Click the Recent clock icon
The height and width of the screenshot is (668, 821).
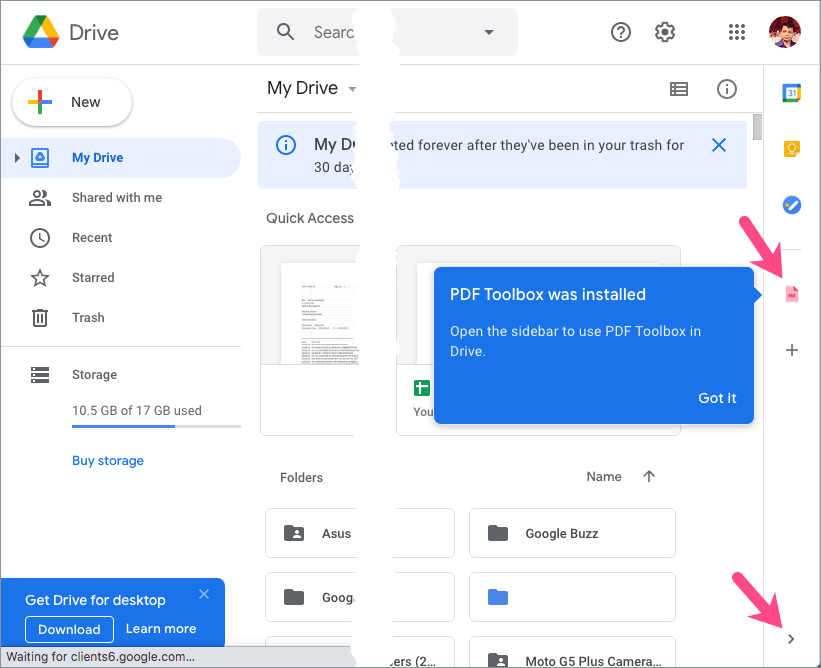pyautogui.click(x=40, y=238)
